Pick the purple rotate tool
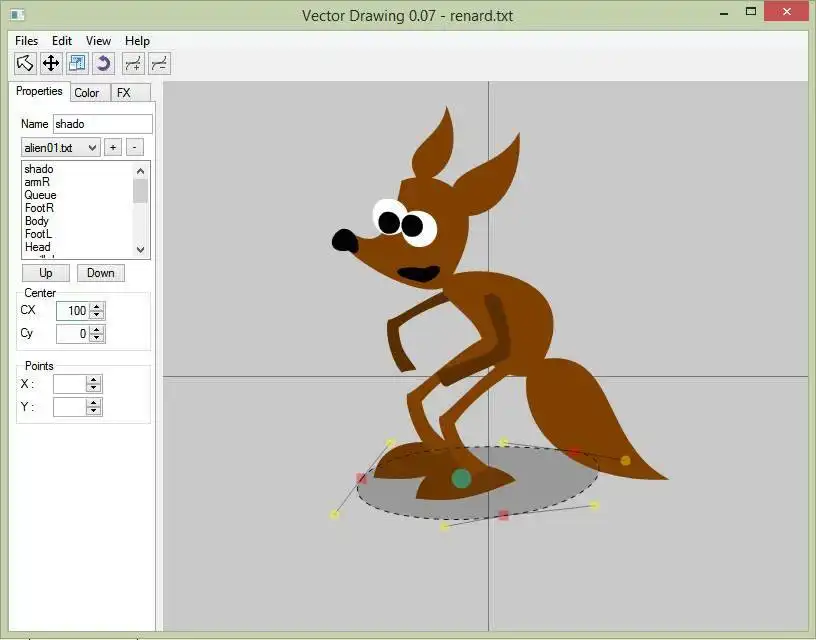This screenshot has height=640, width=816. point(103,63)
